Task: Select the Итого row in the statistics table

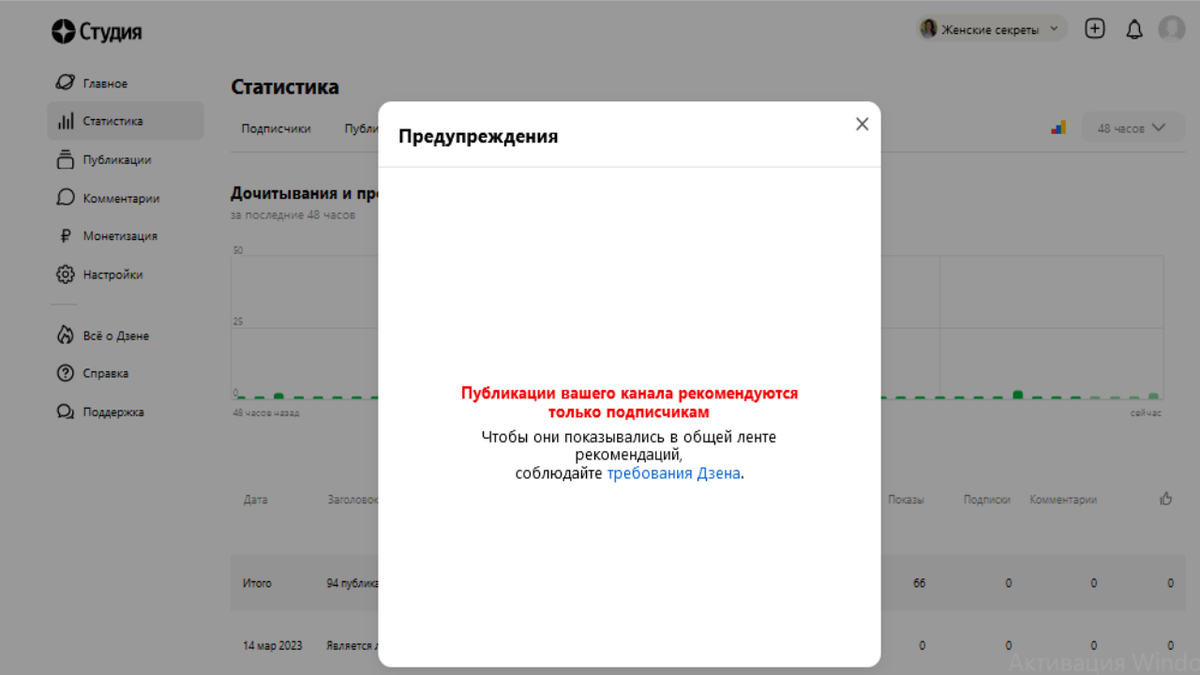Action: 257,582
